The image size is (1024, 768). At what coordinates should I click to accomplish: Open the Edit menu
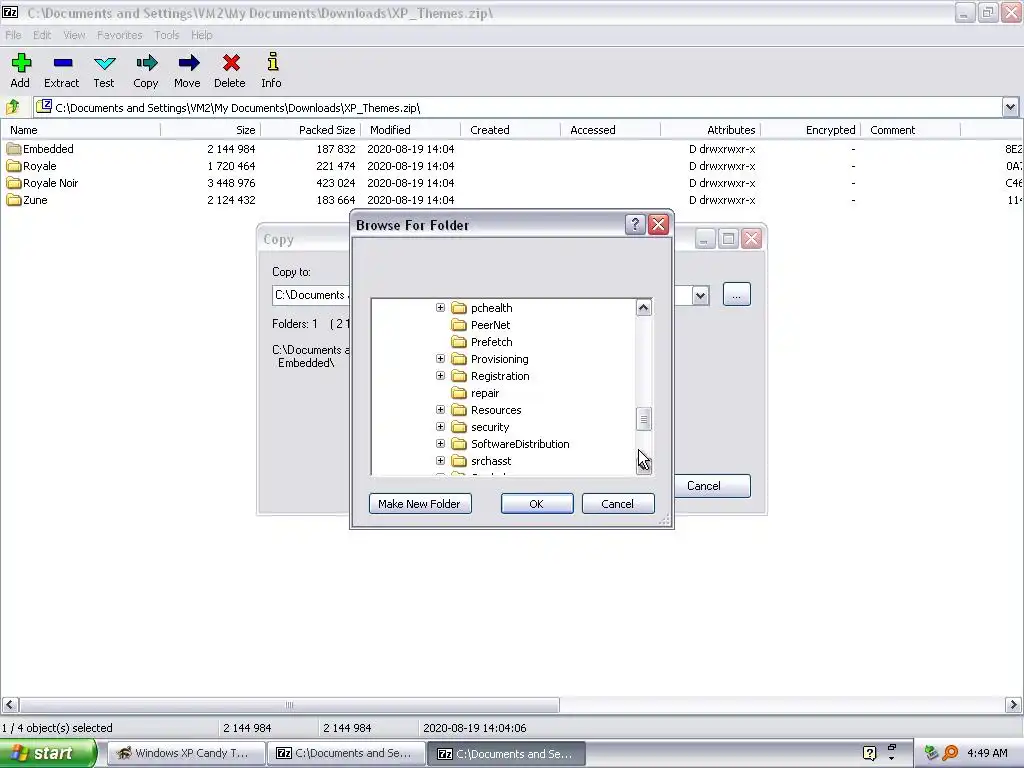click(42, 35)
